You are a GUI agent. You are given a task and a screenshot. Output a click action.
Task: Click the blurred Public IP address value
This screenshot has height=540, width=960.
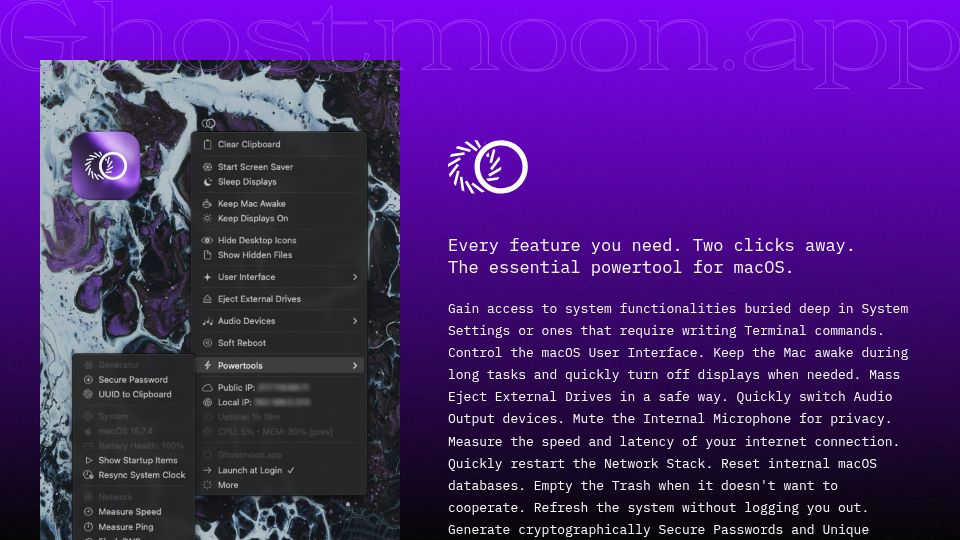[x=283, y=388]
